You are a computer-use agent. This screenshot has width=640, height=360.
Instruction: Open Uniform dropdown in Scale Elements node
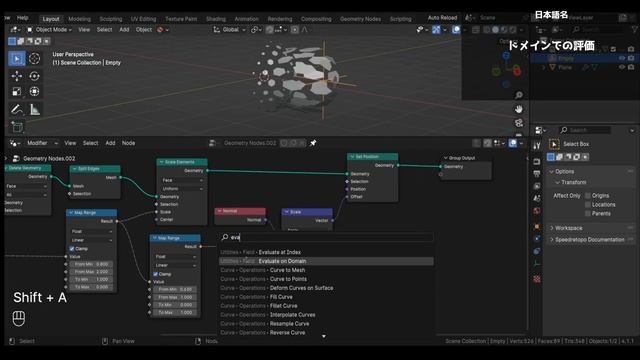point(182,189)
